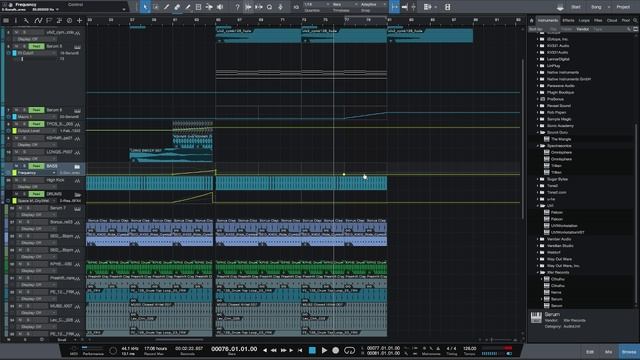Click the Browse view button
Viewport: 640px width, 360px height.
pos(629,351)
